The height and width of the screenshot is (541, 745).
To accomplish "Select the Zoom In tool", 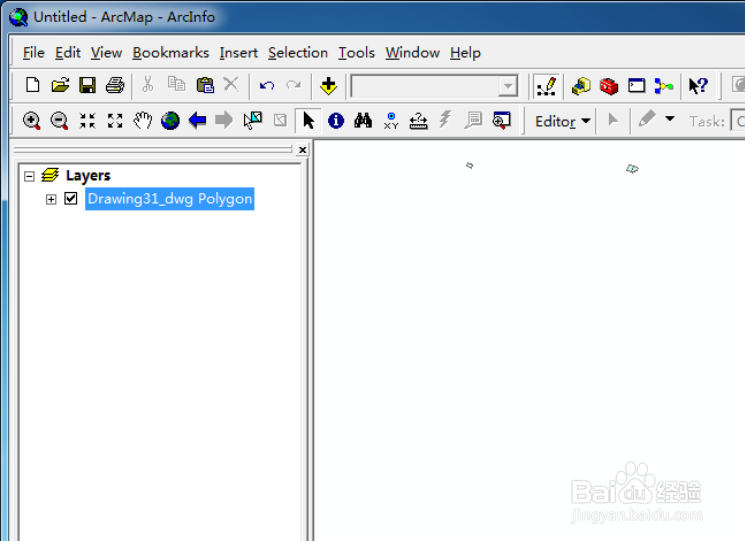I will (x=31, y=121).
